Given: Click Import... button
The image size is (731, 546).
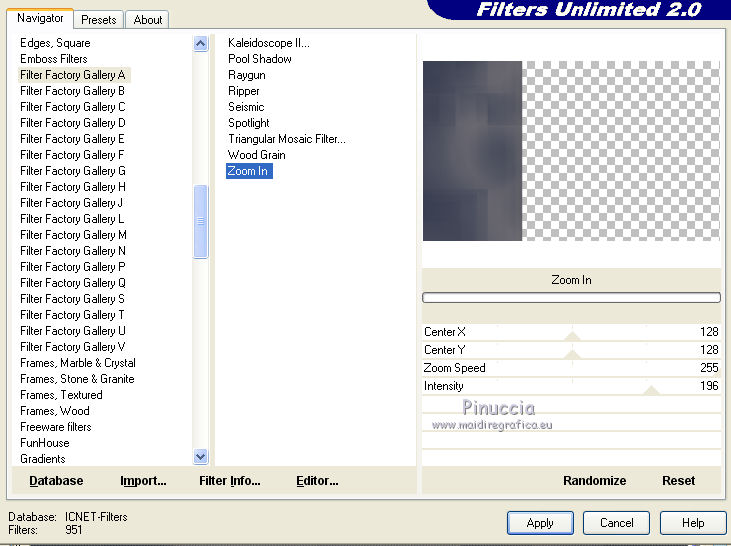Looking at the screenshot, I should pyautogui.click(x=143, y=481).
